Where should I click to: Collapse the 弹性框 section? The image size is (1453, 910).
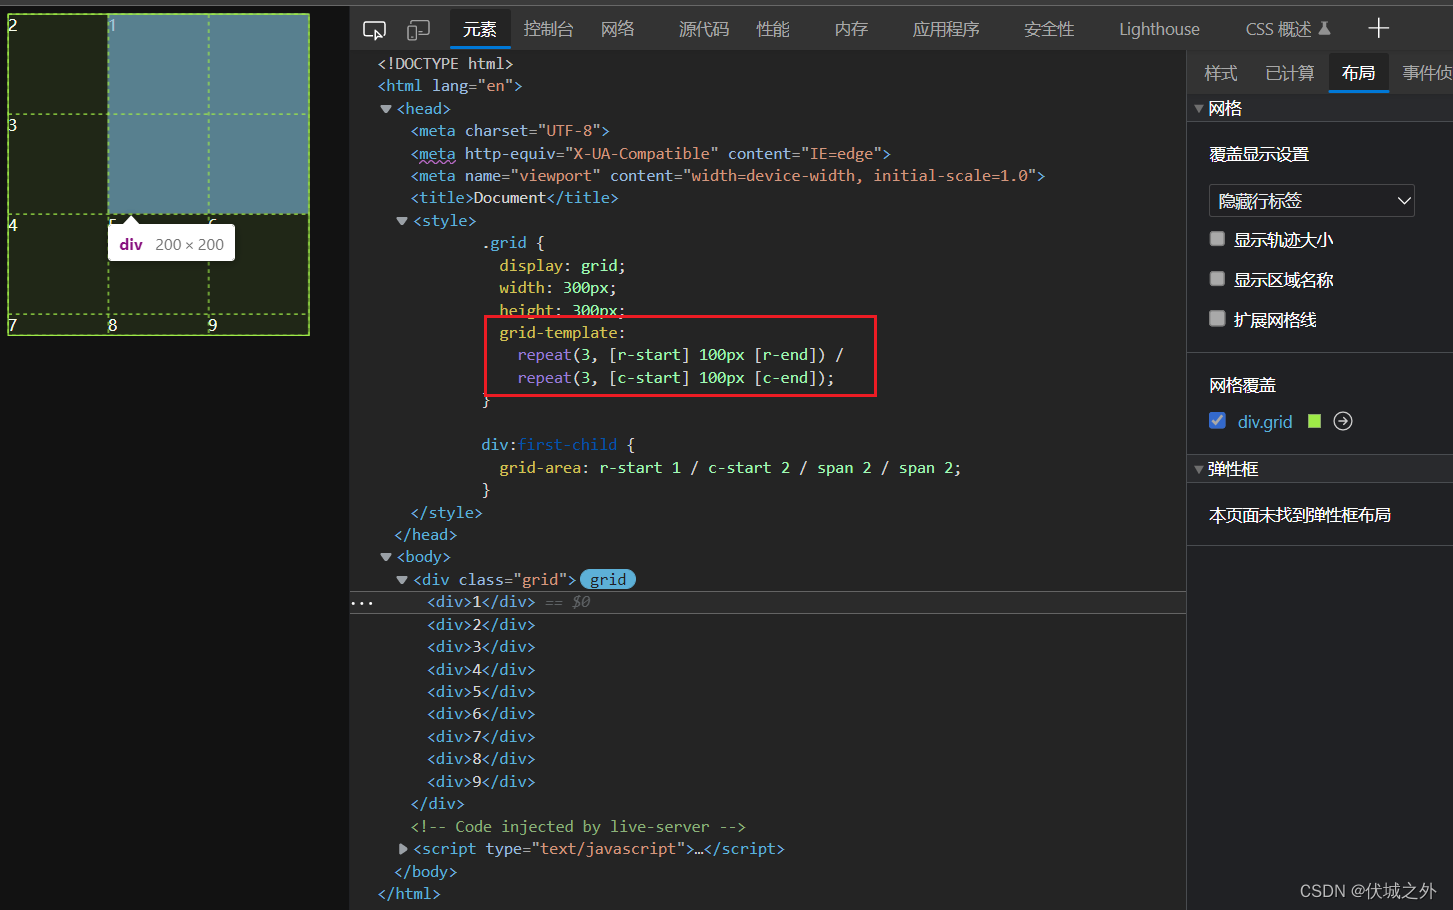coord(1199,469)
